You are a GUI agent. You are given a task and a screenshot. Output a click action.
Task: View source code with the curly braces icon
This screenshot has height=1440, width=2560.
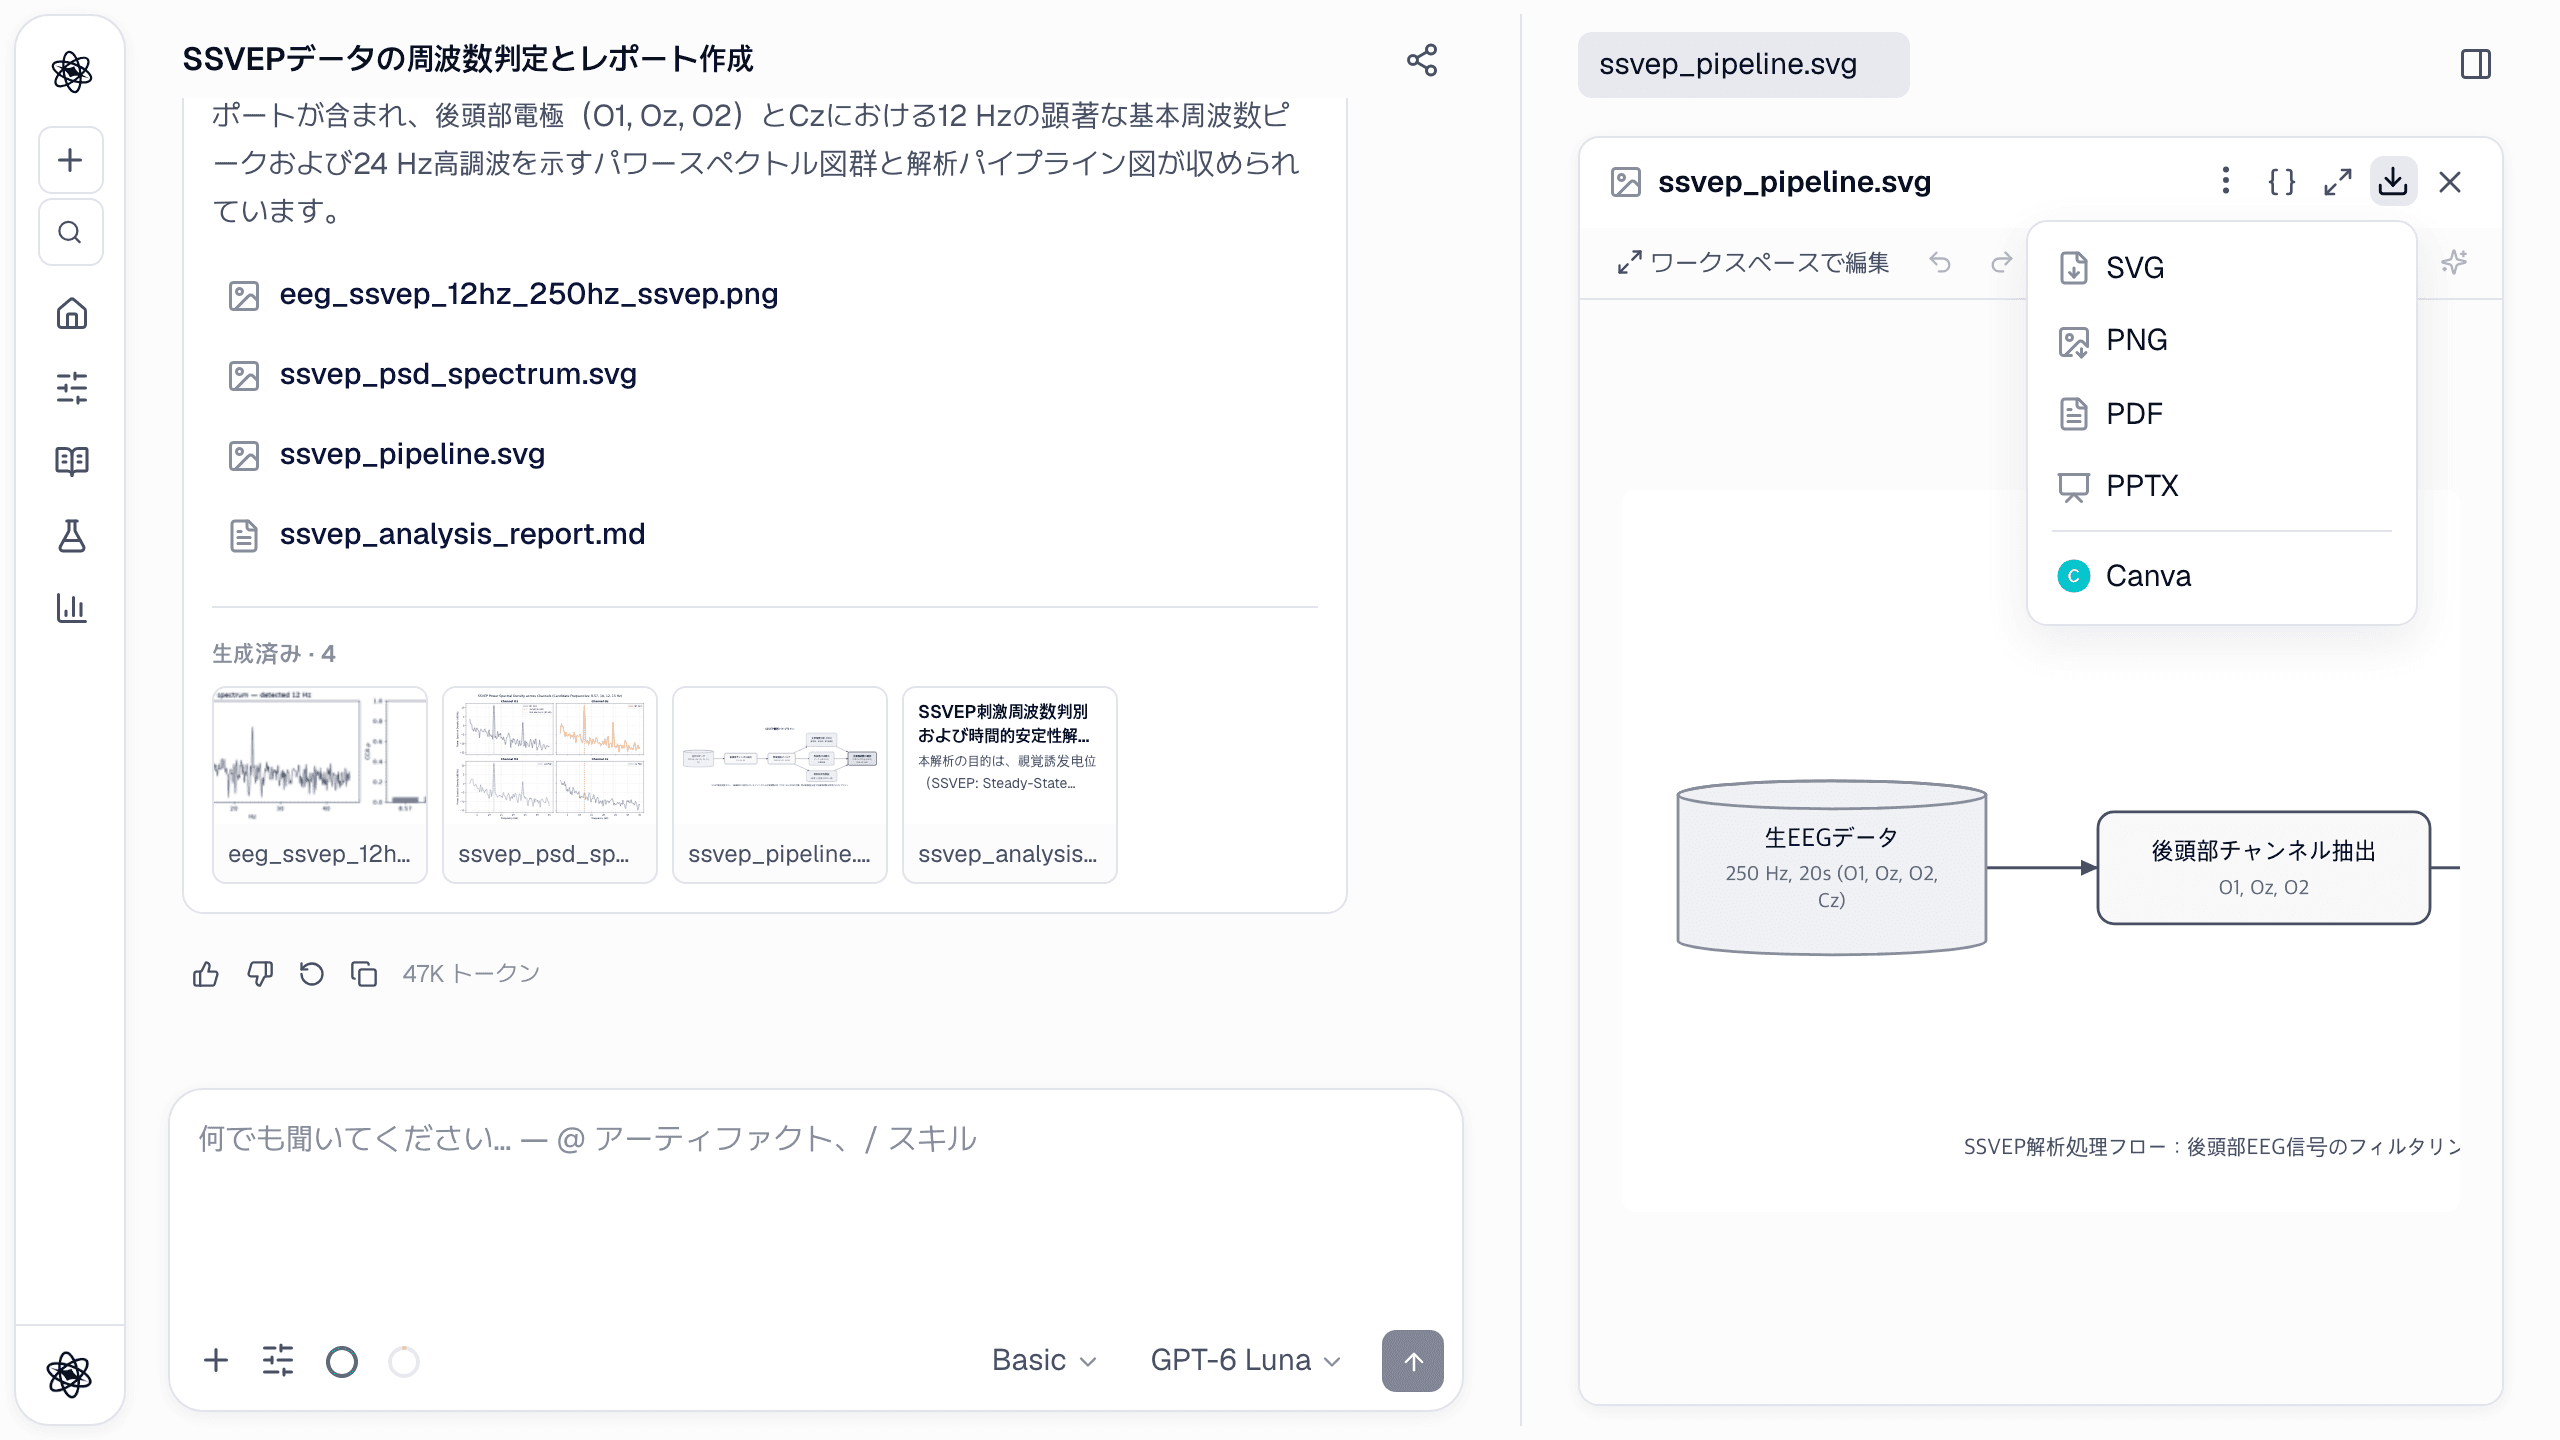point(2281,181)
